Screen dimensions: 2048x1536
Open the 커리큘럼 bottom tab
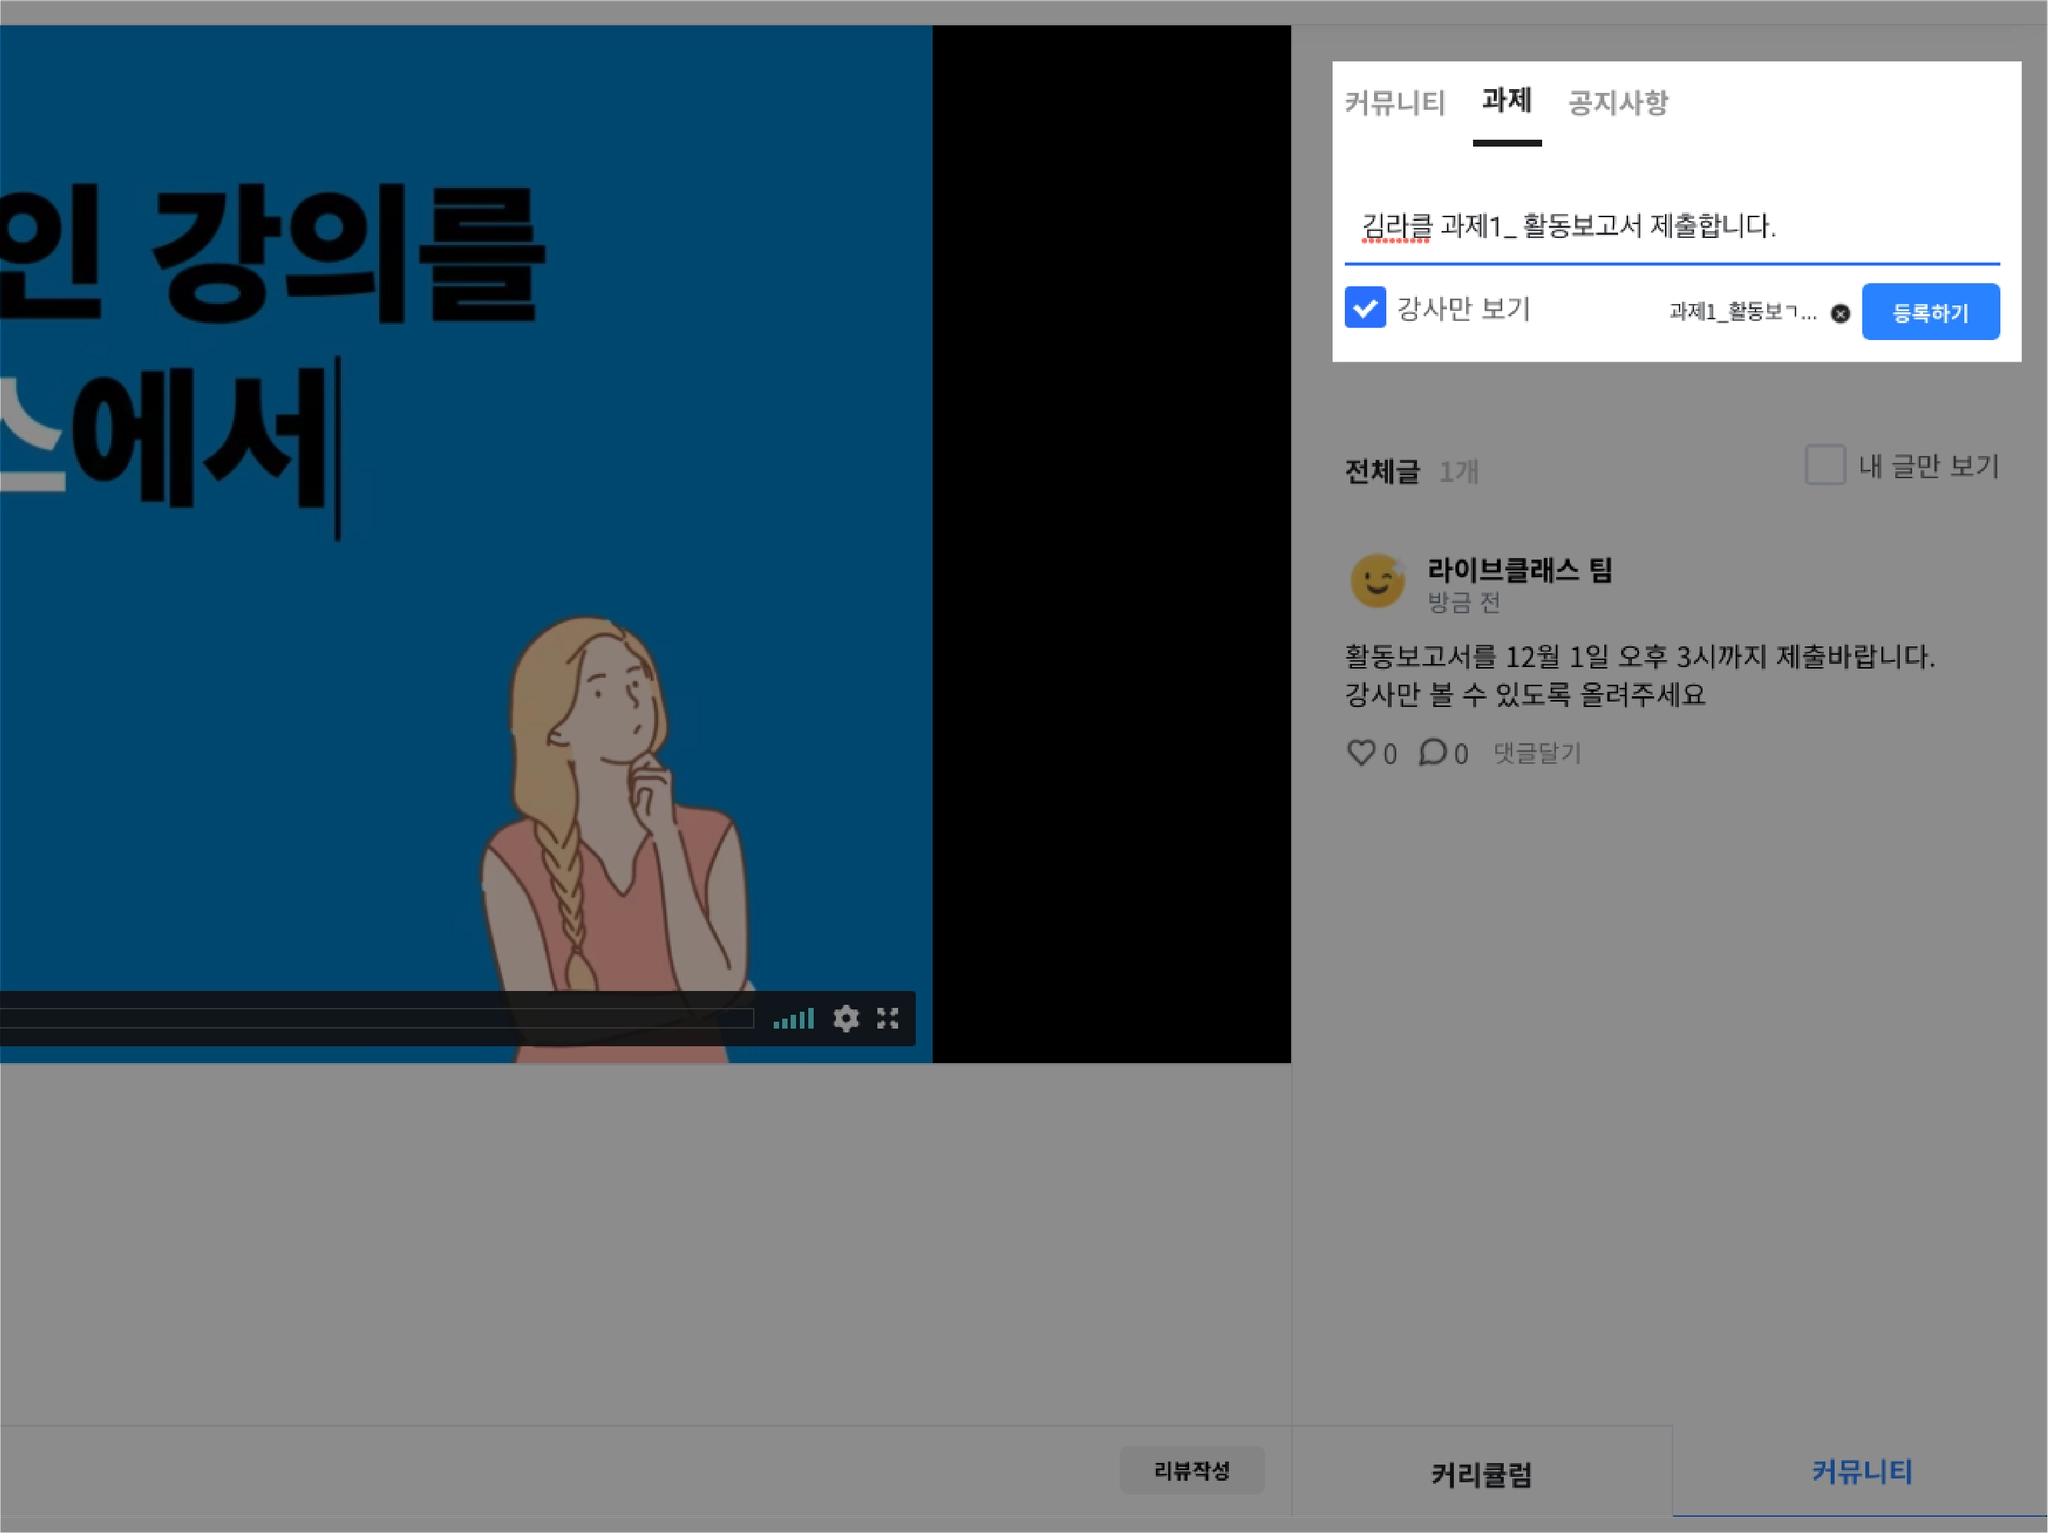tap(1481, 1474)
